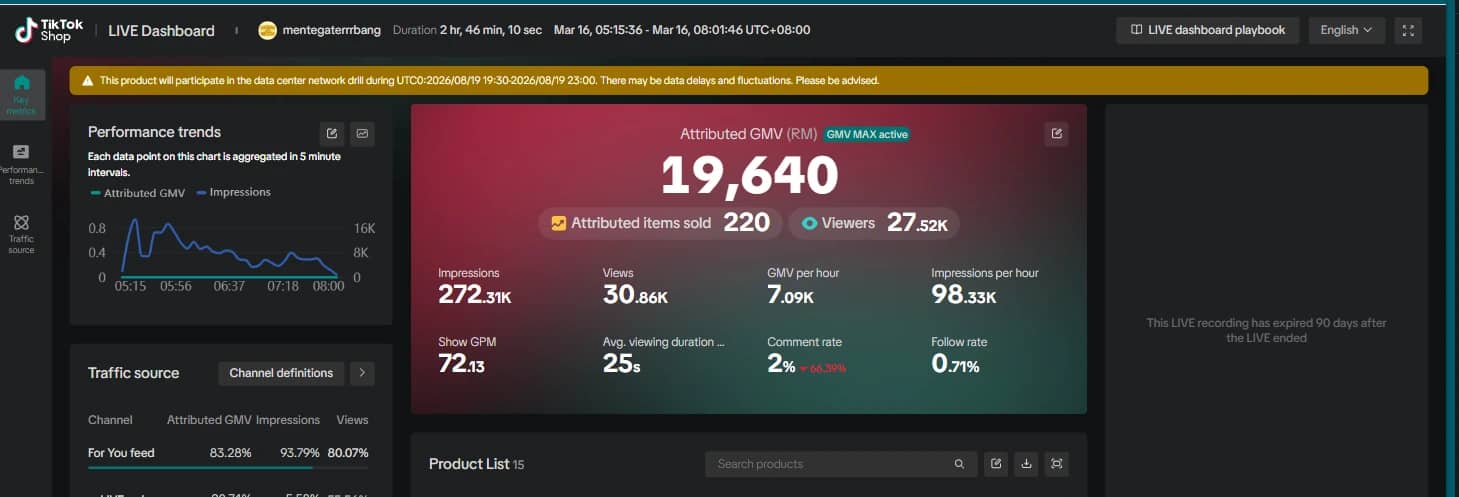
Task: Click the search magnifier icon
Action: pos(959,464)
